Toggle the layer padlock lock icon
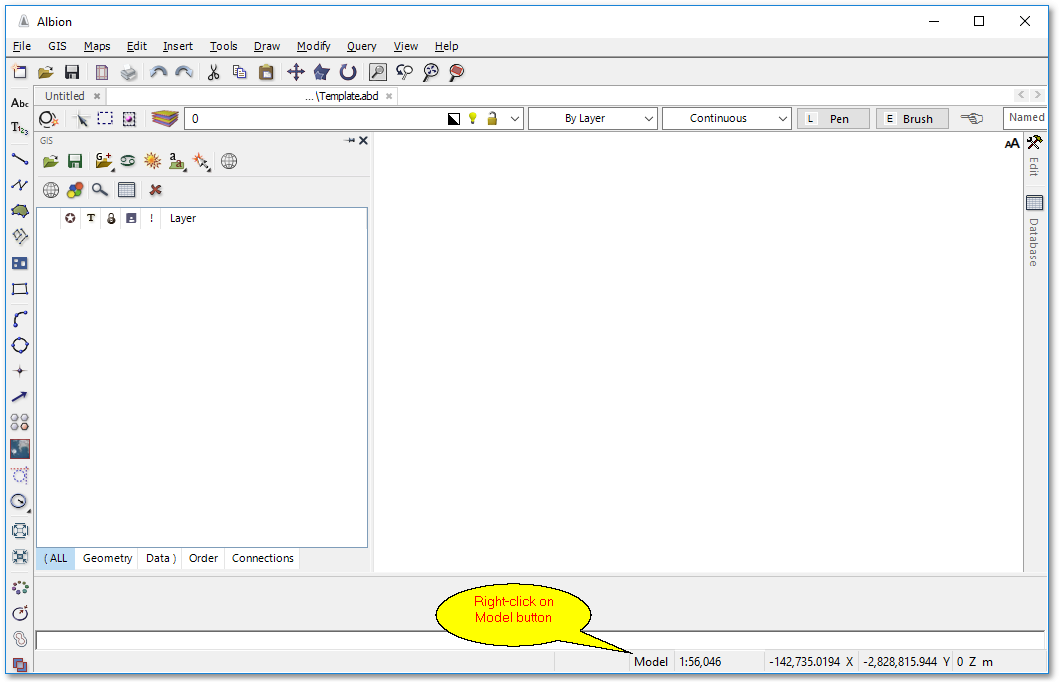The height and width of the screenshot is (685, 1060). point(492,118)
